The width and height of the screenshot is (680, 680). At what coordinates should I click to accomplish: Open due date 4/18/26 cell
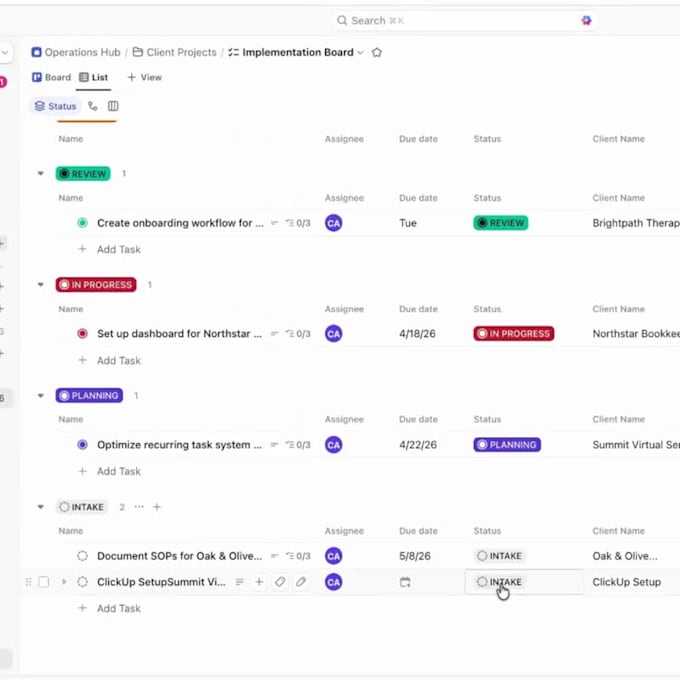pyautogui.click(x=417, y=333)
